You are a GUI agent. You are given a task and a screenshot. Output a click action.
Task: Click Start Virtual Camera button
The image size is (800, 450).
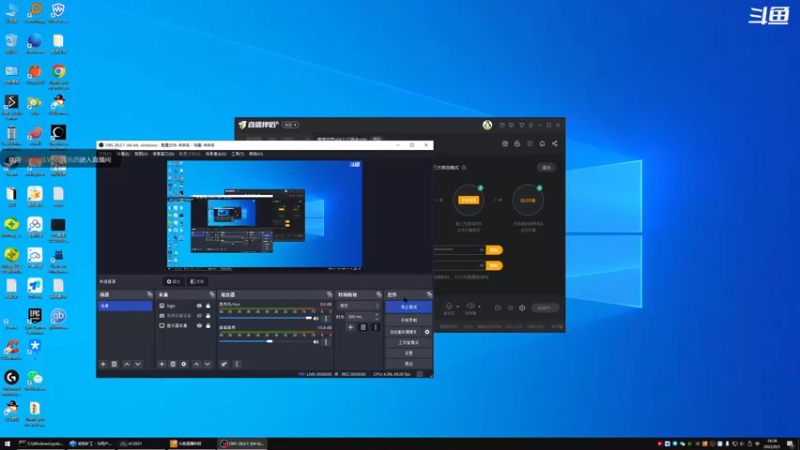404,332
